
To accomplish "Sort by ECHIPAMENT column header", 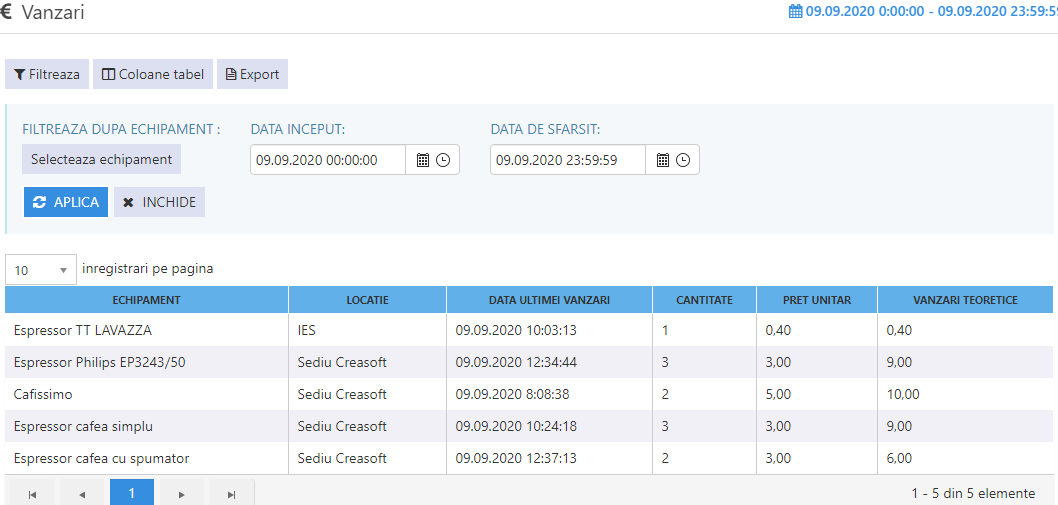I will (x=146, y=300).
